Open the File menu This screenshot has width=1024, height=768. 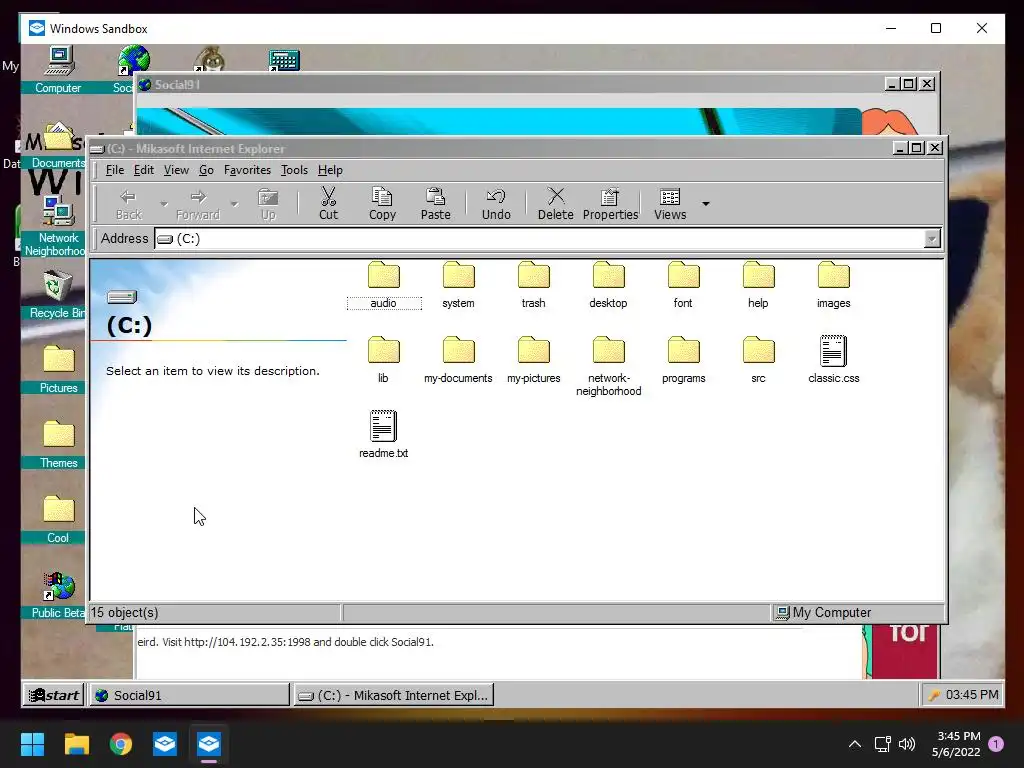pos(114,170)
